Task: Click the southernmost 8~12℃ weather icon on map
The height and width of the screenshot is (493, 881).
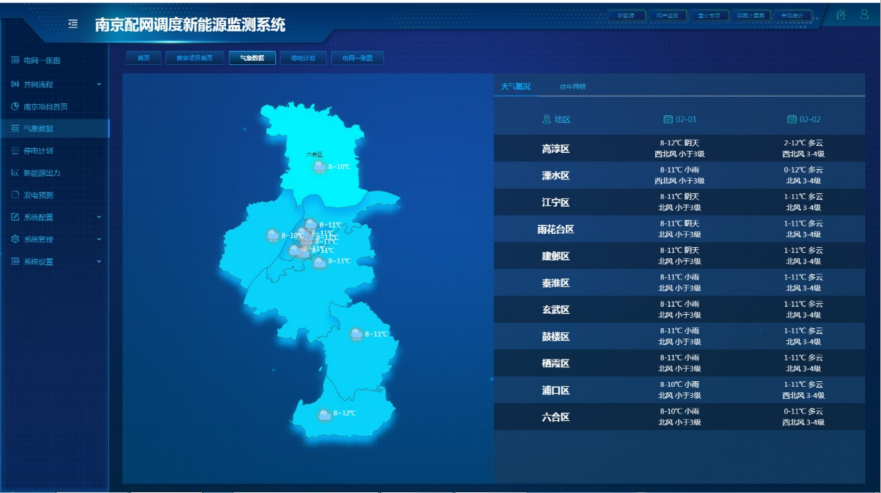Action: click(325, 414)
